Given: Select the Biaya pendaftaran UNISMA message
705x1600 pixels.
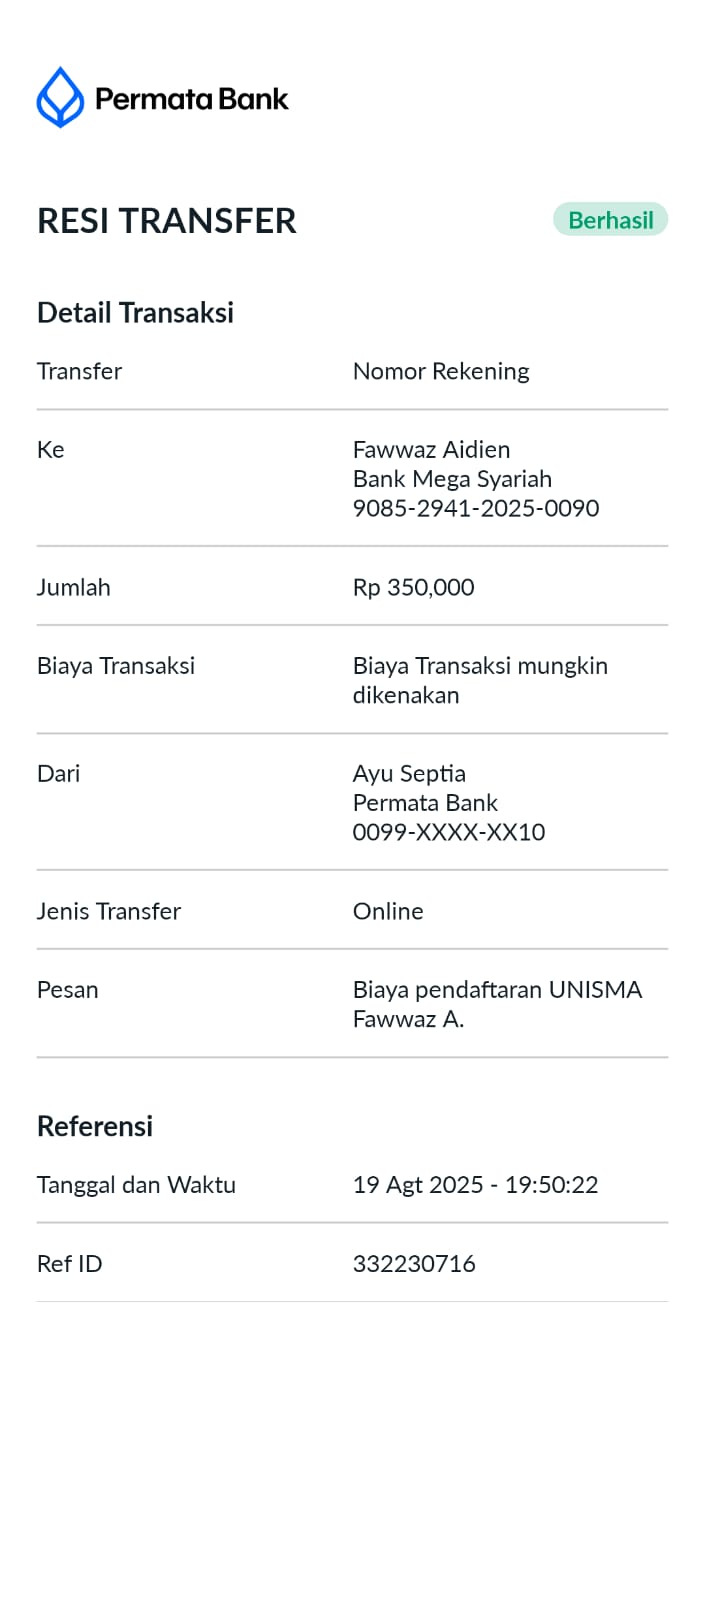Looking at the screenshot, I should tap(497, 1004).
